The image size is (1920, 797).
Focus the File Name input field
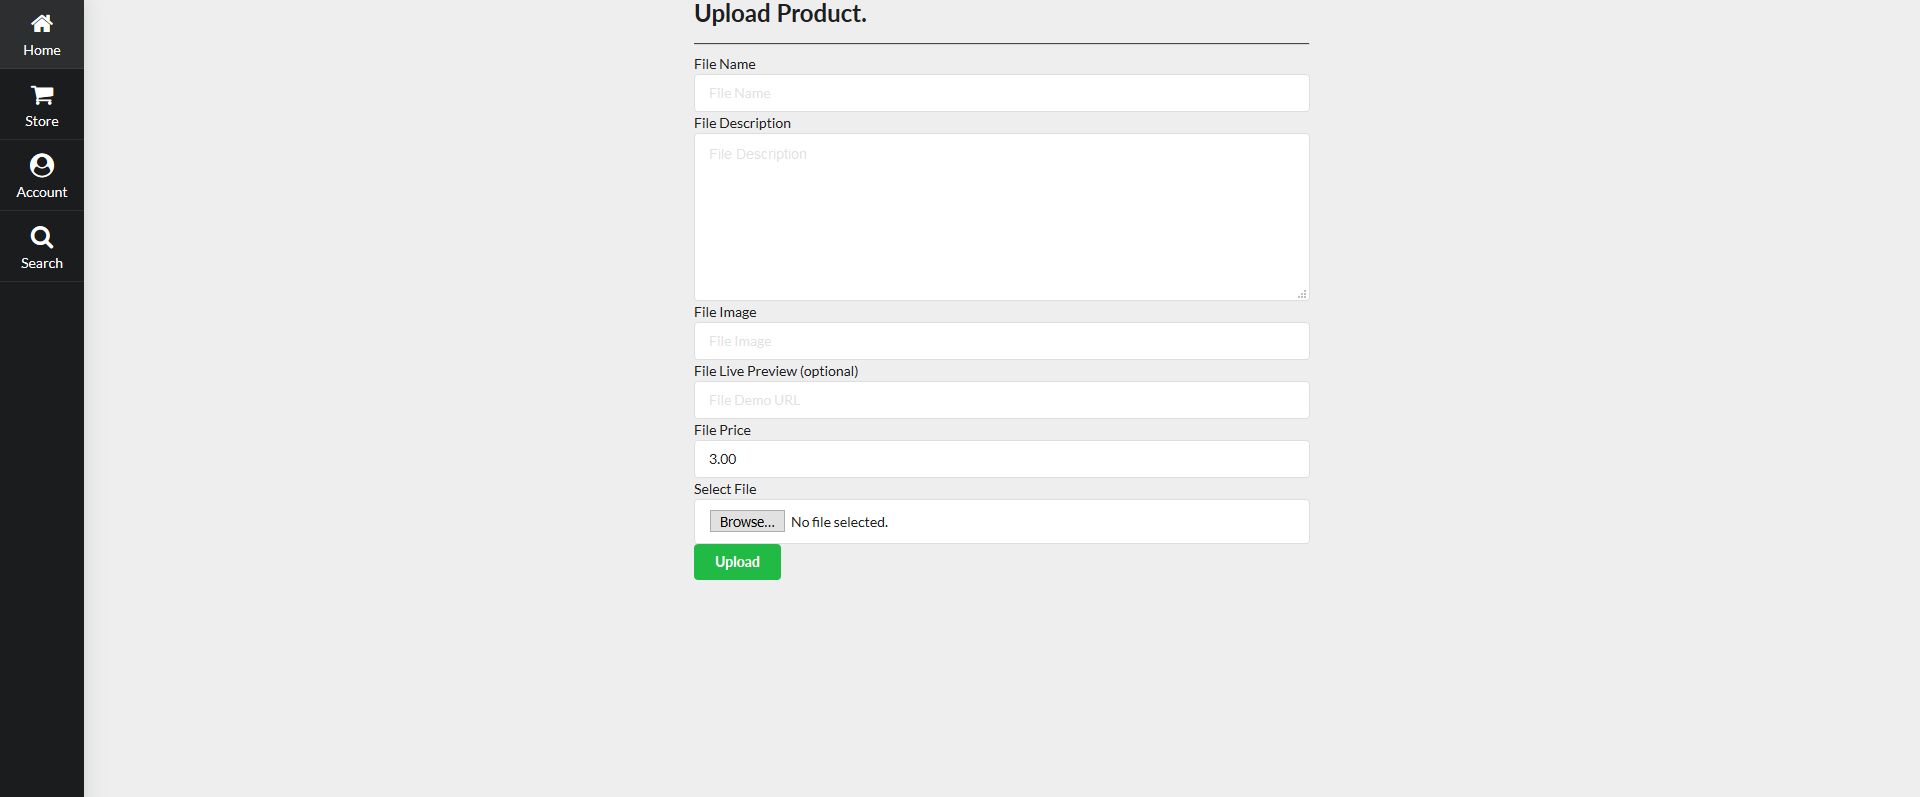coord(1001,93)
